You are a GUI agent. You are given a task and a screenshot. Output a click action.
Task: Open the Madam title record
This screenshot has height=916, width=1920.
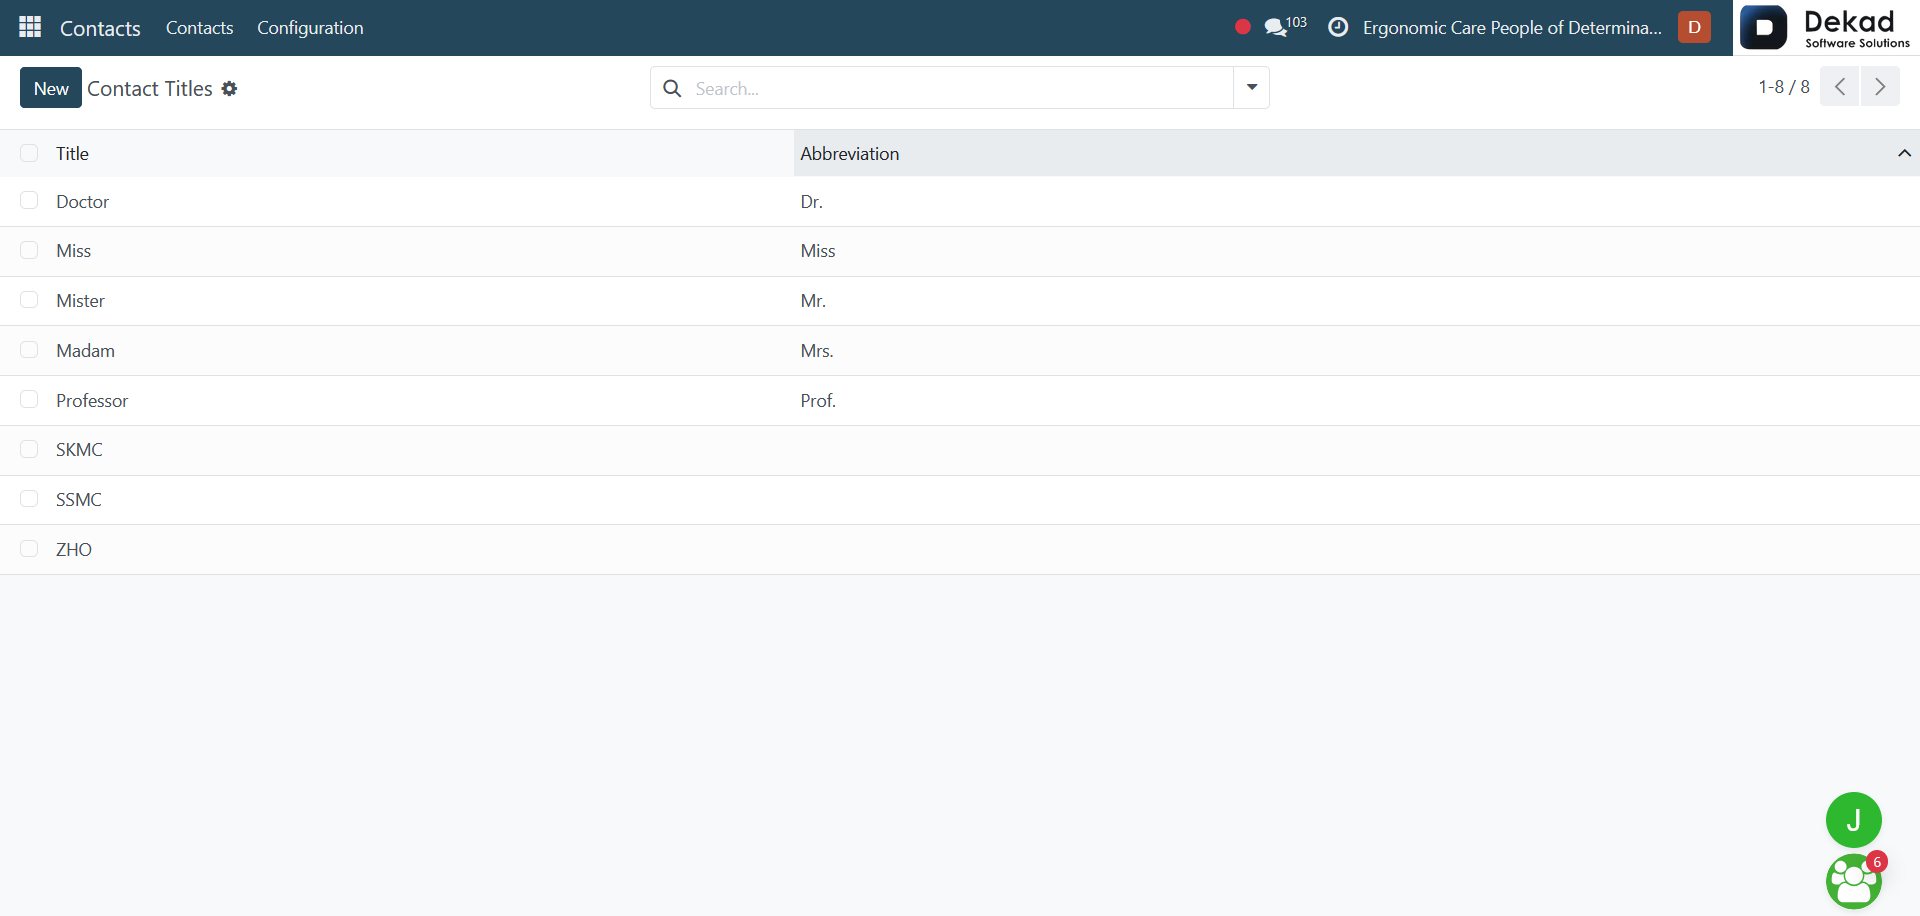[x=85, y=351]
